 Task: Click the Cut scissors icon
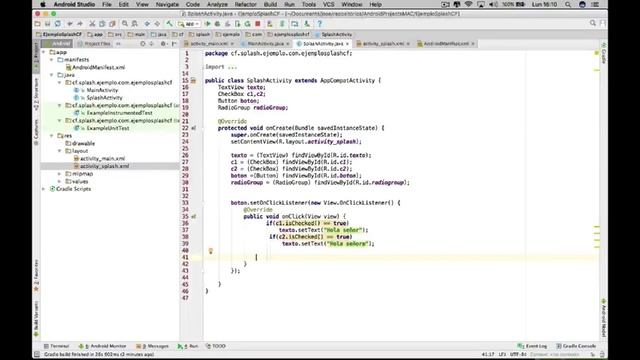pos(92,24)
